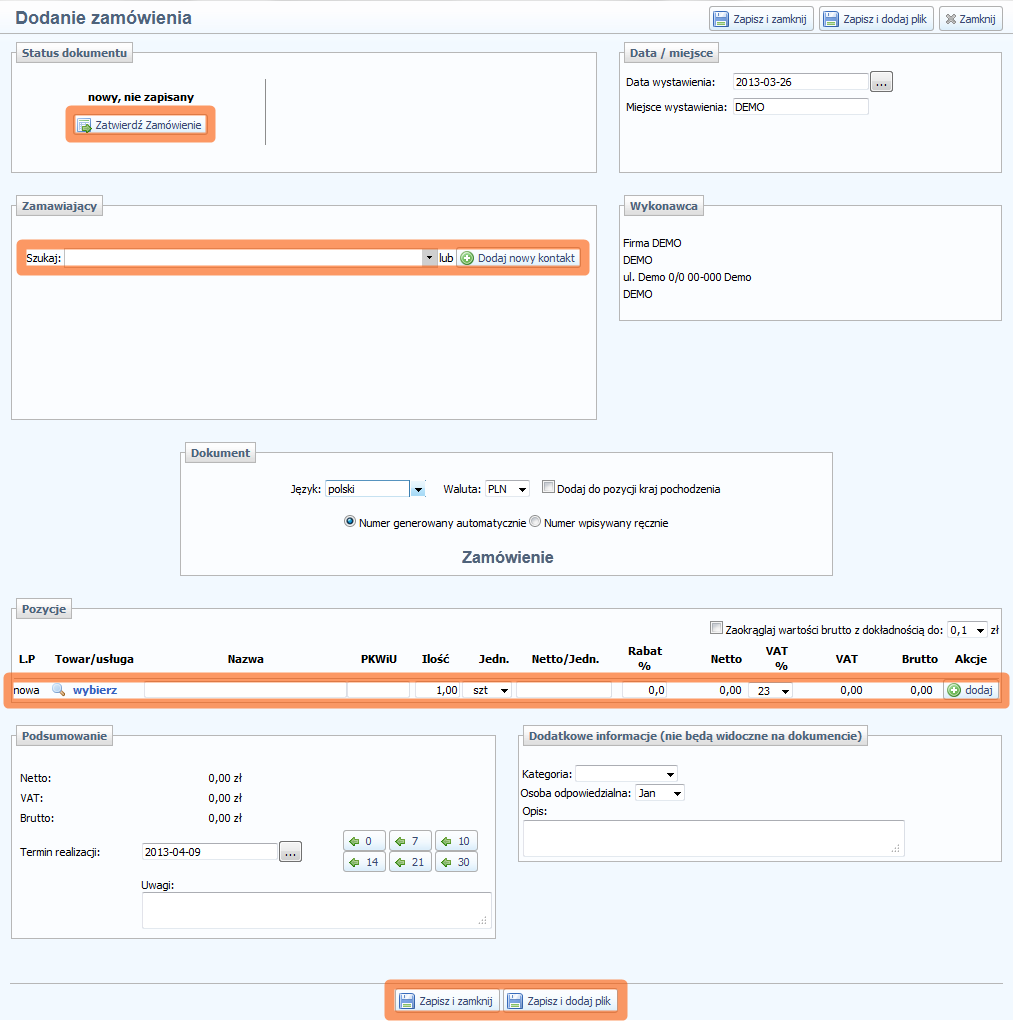Click Zatwierdź Zamówienie button
This screenshot has height=1021, width=1013.
click(141, 125)
